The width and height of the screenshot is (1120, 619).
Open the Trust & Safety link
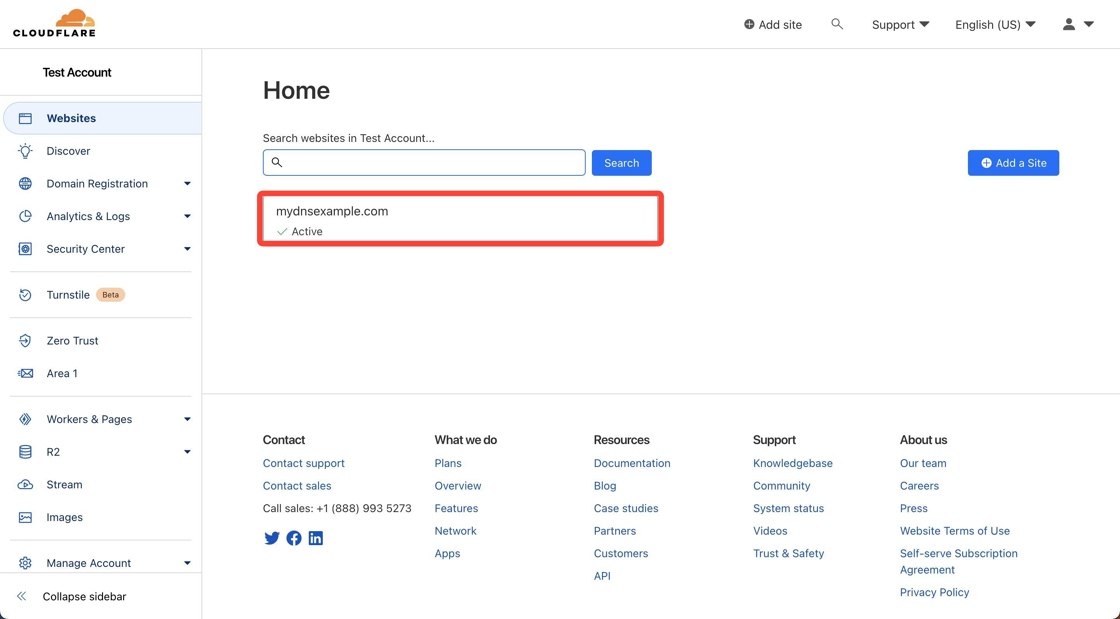(x=789, y=554)
